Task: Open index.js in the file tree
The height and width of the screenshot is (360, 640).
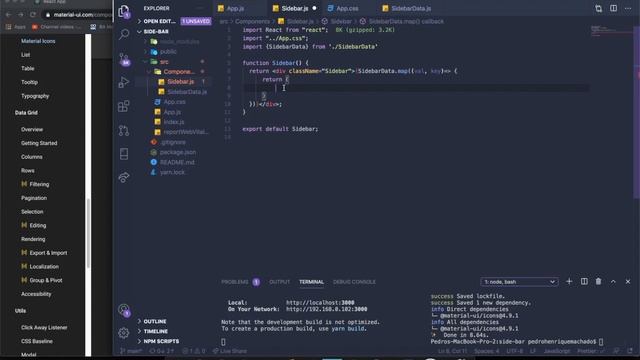Action: point(175,122)
